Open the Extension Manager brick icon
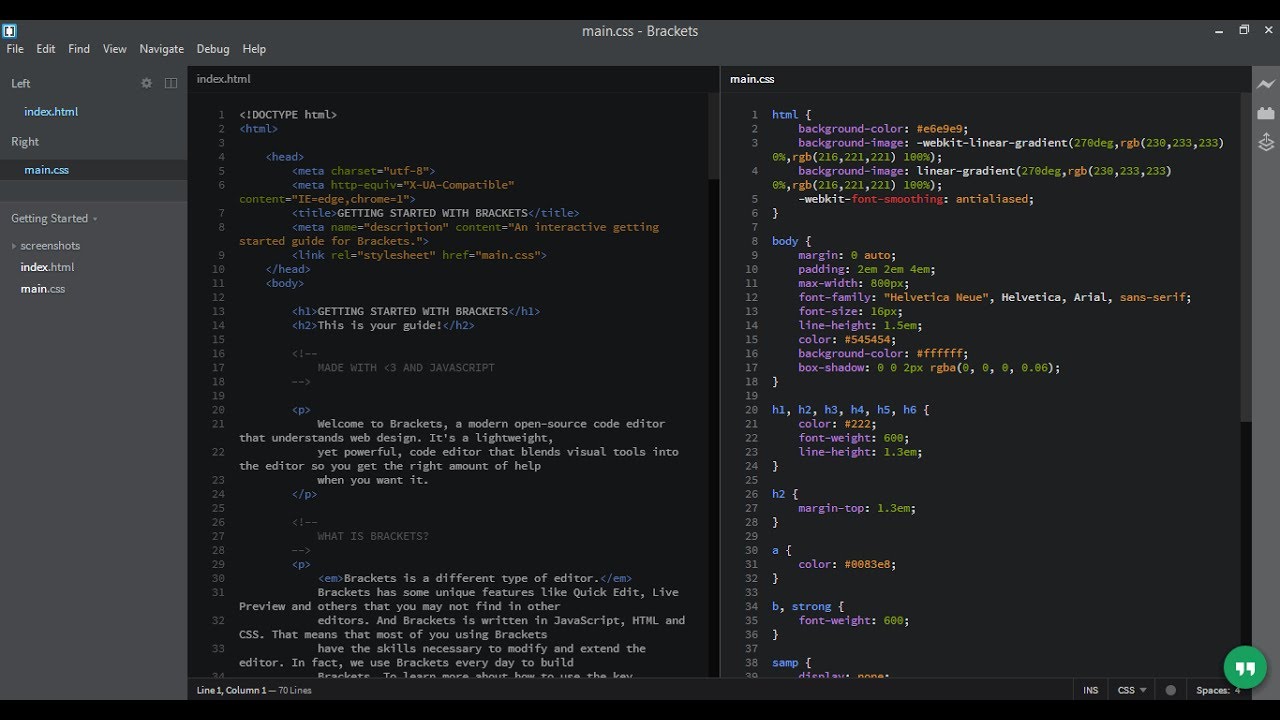 coord(1266,114)
